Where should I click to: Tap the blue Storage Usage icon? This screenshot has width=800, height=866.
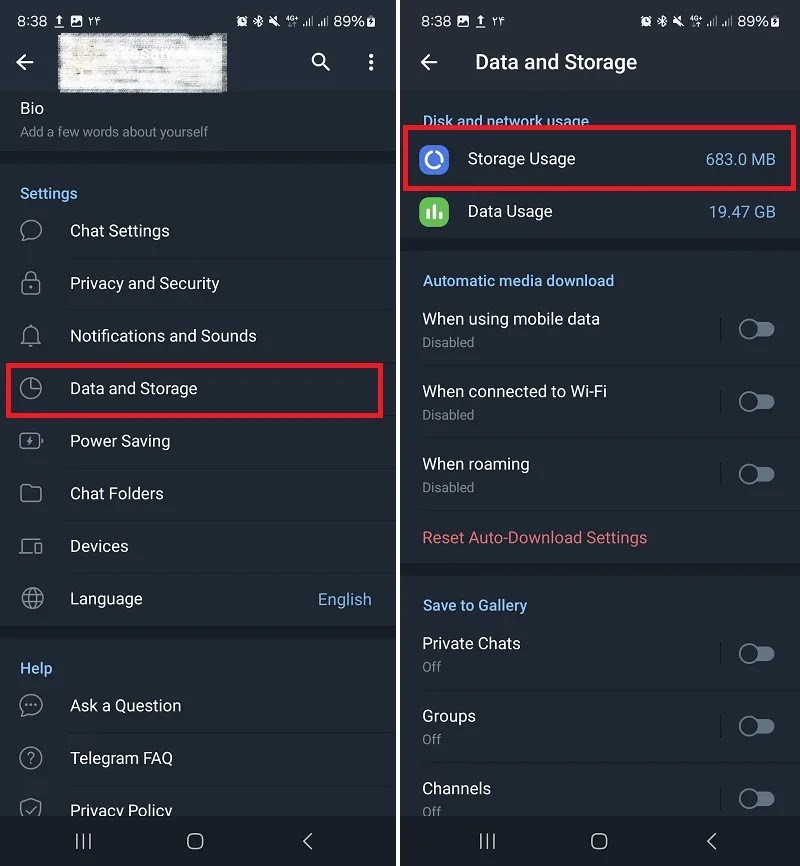(434, 160)
